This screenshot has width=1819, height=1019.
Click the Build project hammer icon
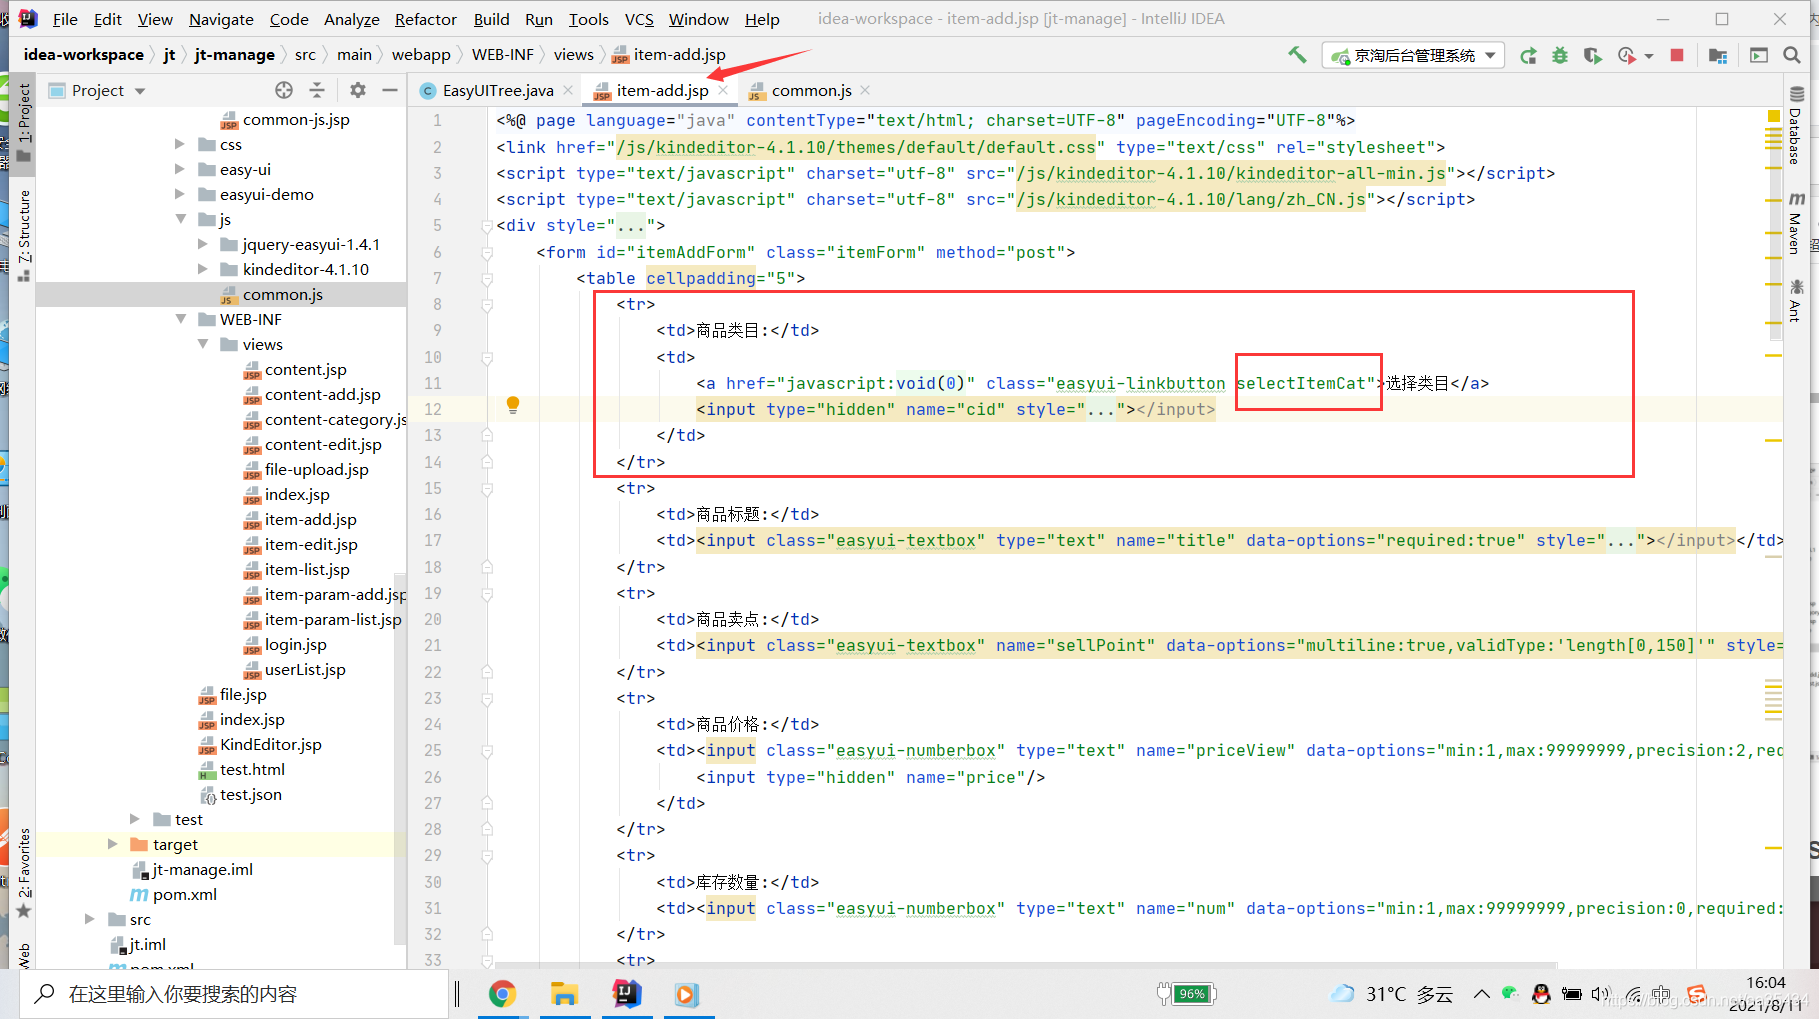pos(1297,55)
